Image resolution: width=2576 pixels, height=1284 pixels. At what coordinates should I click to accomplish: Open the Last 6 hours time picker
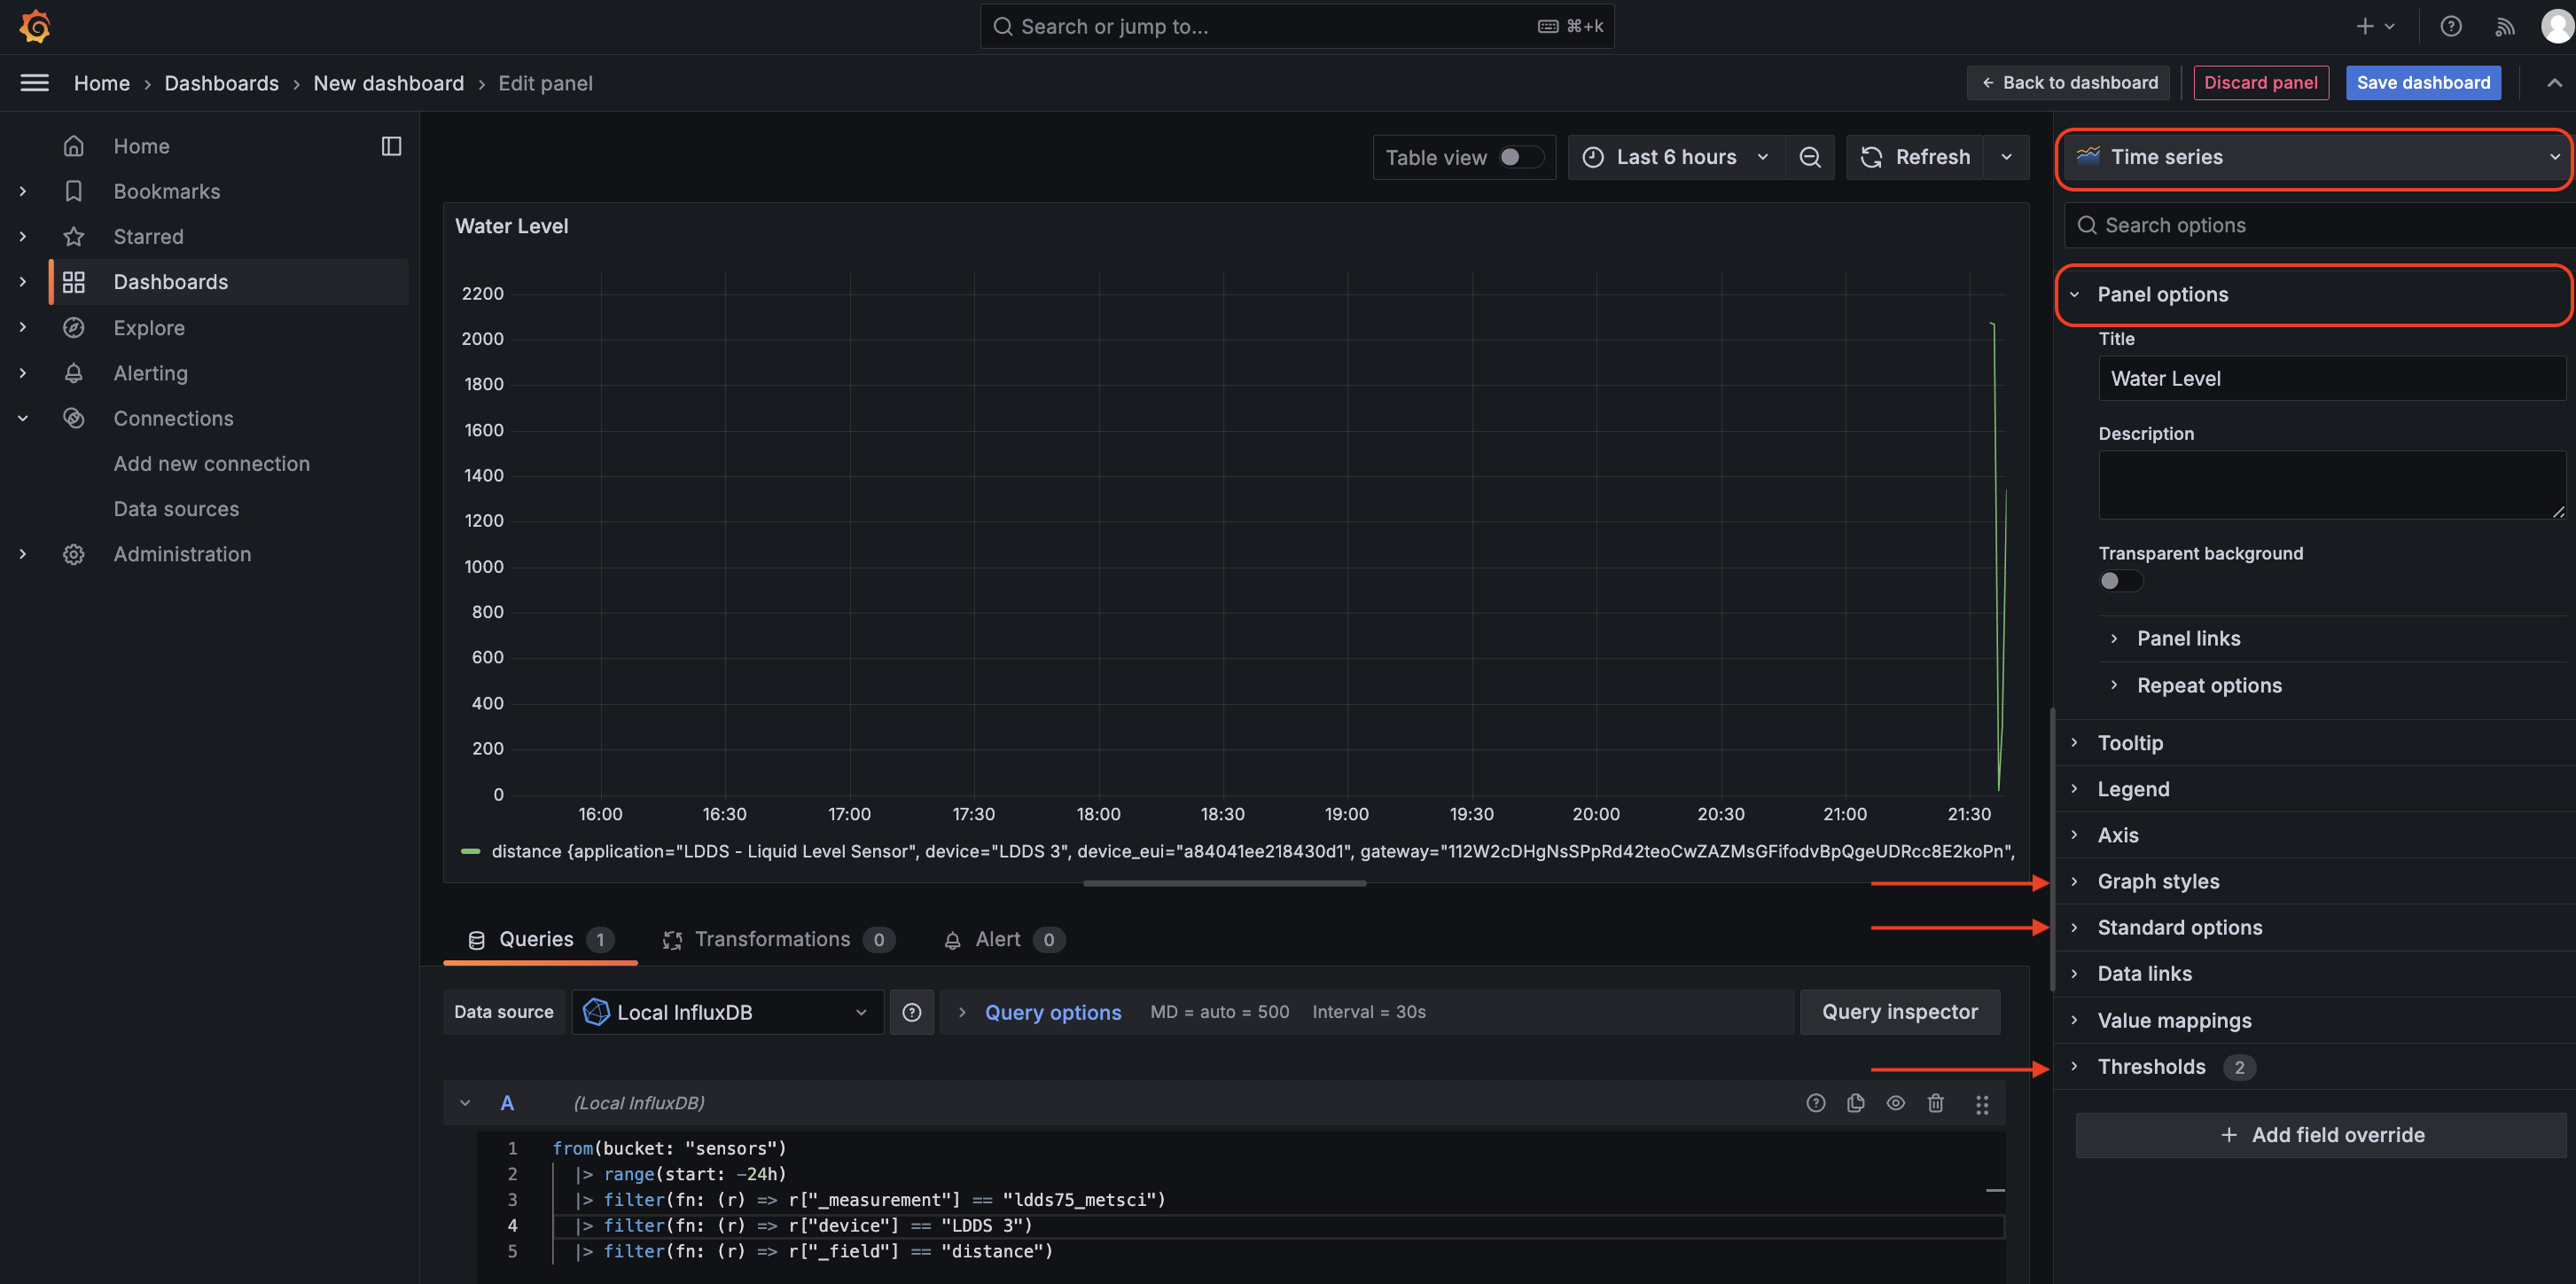[x=1676, y=157]
